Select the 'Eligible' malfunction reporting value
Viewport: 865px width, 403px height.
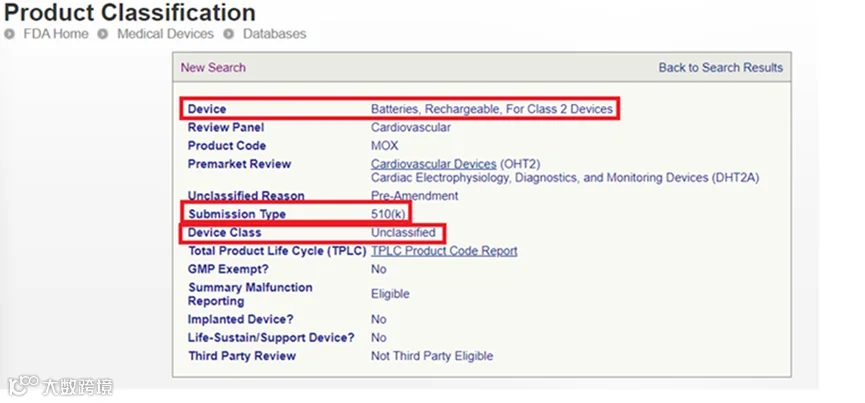390,294
